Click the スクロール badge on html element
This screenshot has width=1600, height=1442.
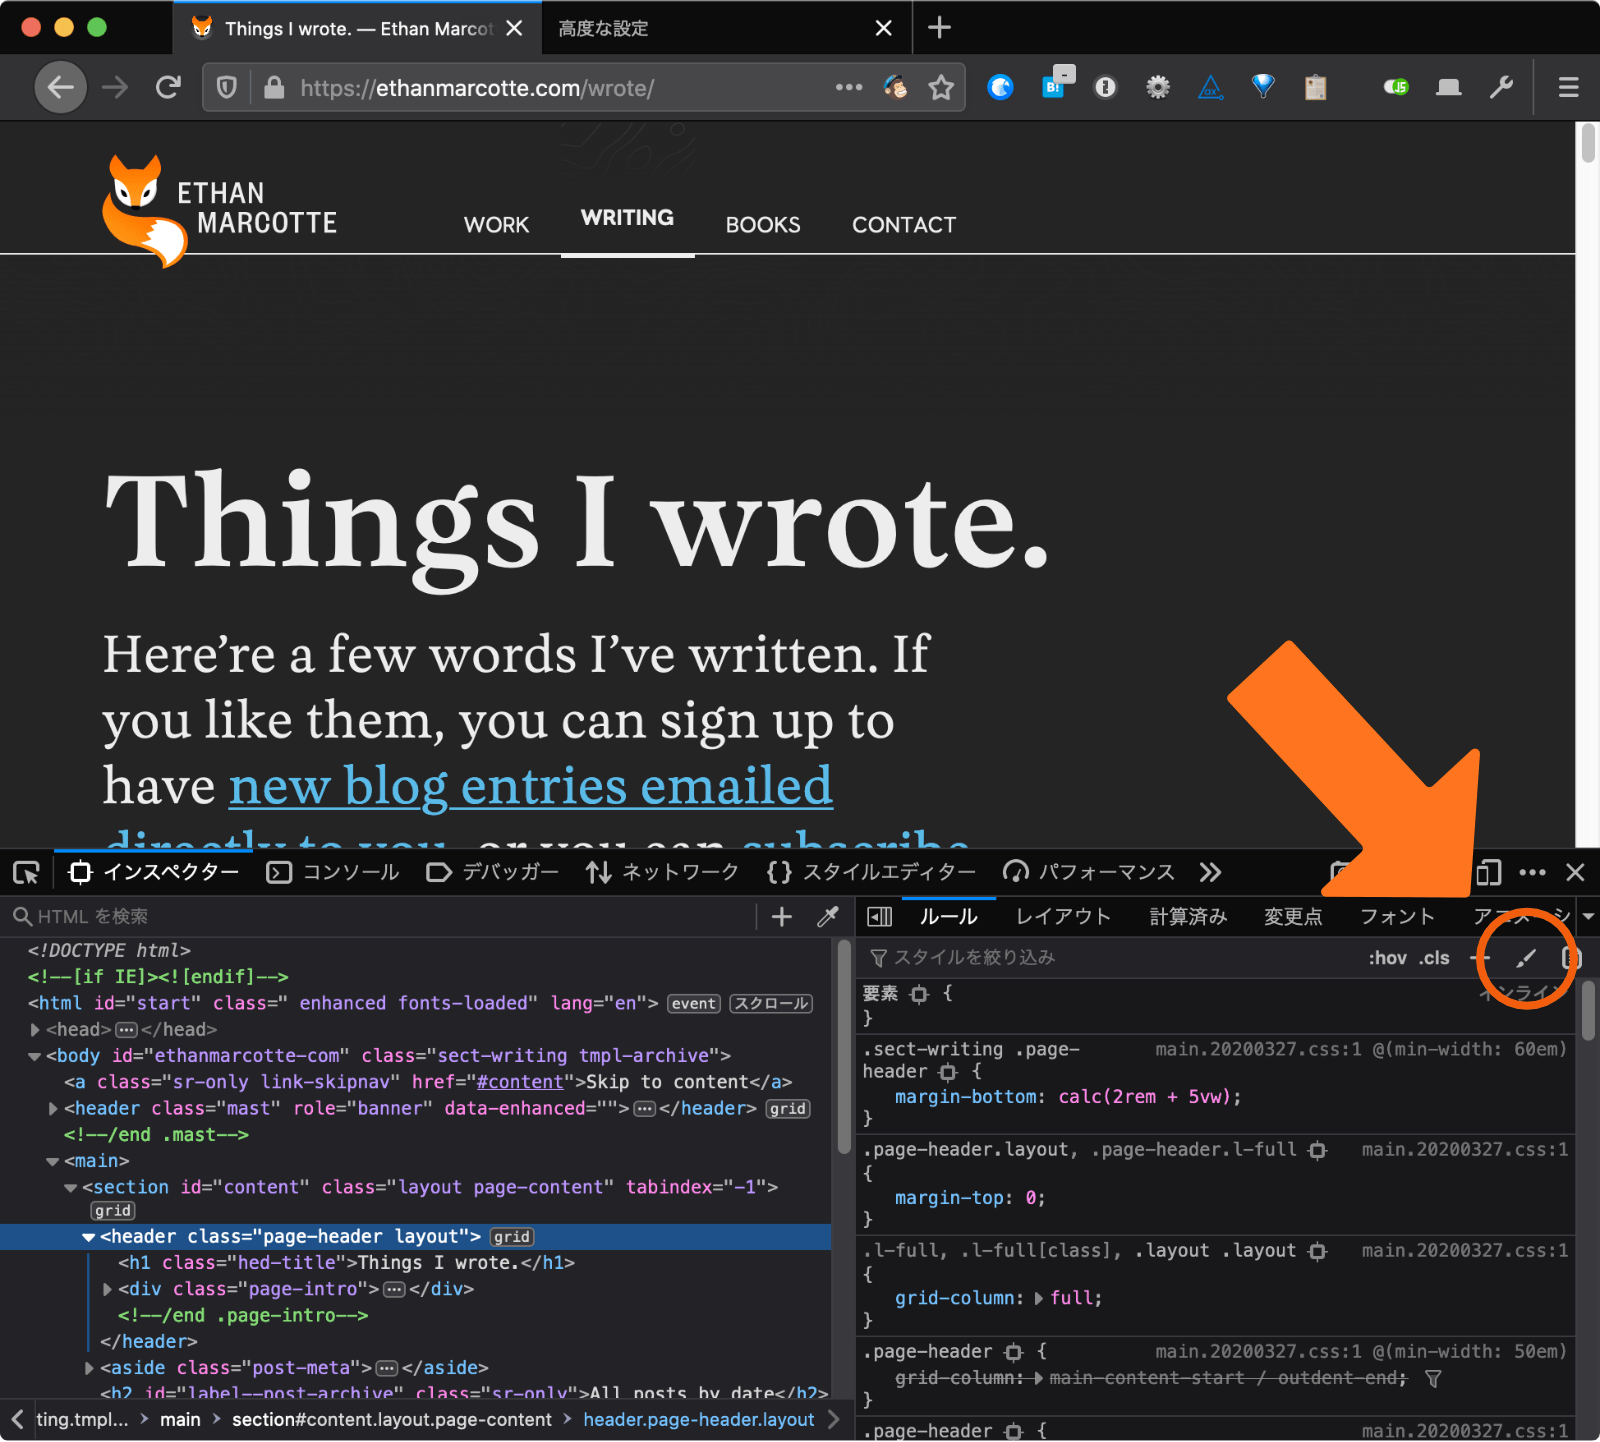pos(771,1004)
